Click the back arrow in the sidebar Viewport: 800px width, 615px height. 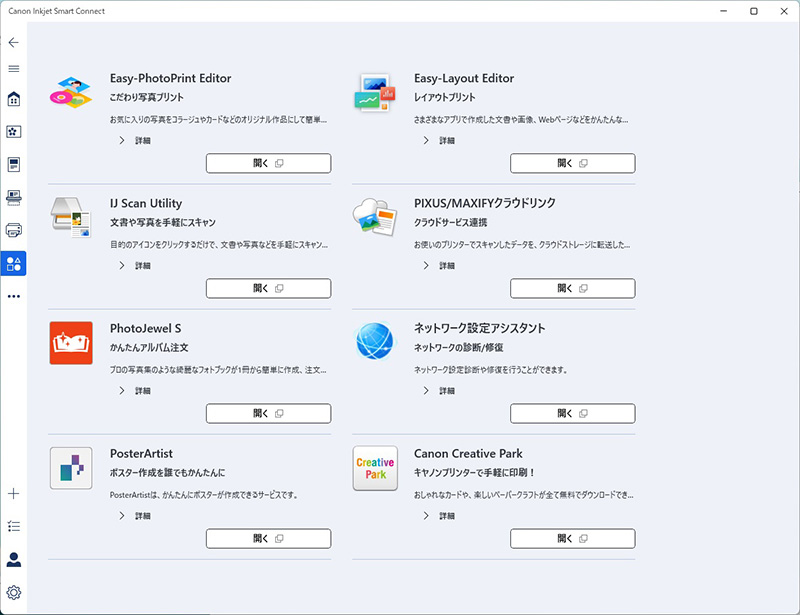(14, 43)
